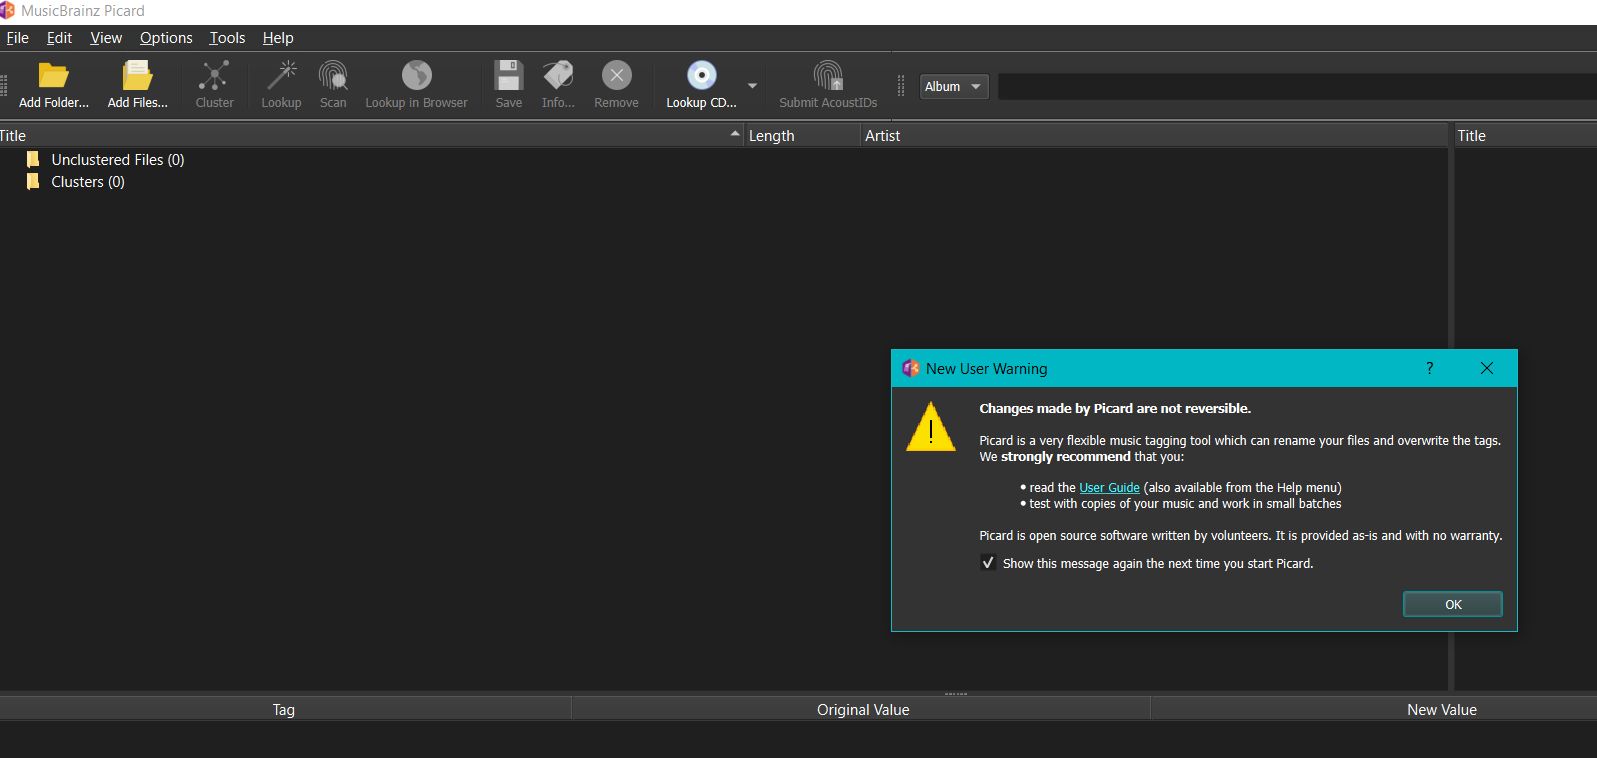
Task: Select the Unclustered Files (0) row
Action: click(724, 159)
